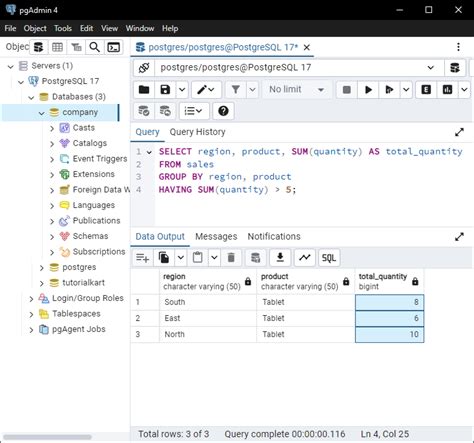Toggle the database connection status icon

[144, 68]
